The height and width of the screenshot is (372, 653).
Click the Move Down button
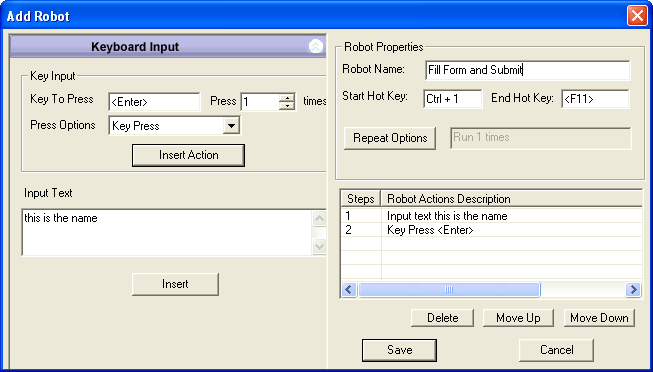599,318
